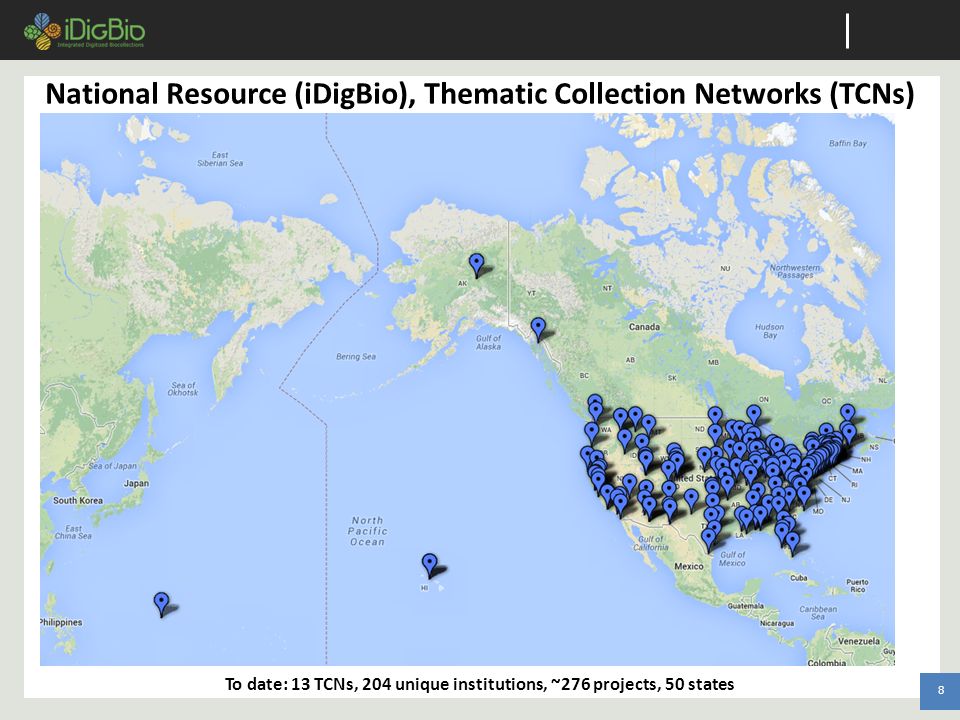Click the 'BC' province abbreviation
Image resolution: width=960 pixels, height=720 pixels.
(x=584, y=375)
